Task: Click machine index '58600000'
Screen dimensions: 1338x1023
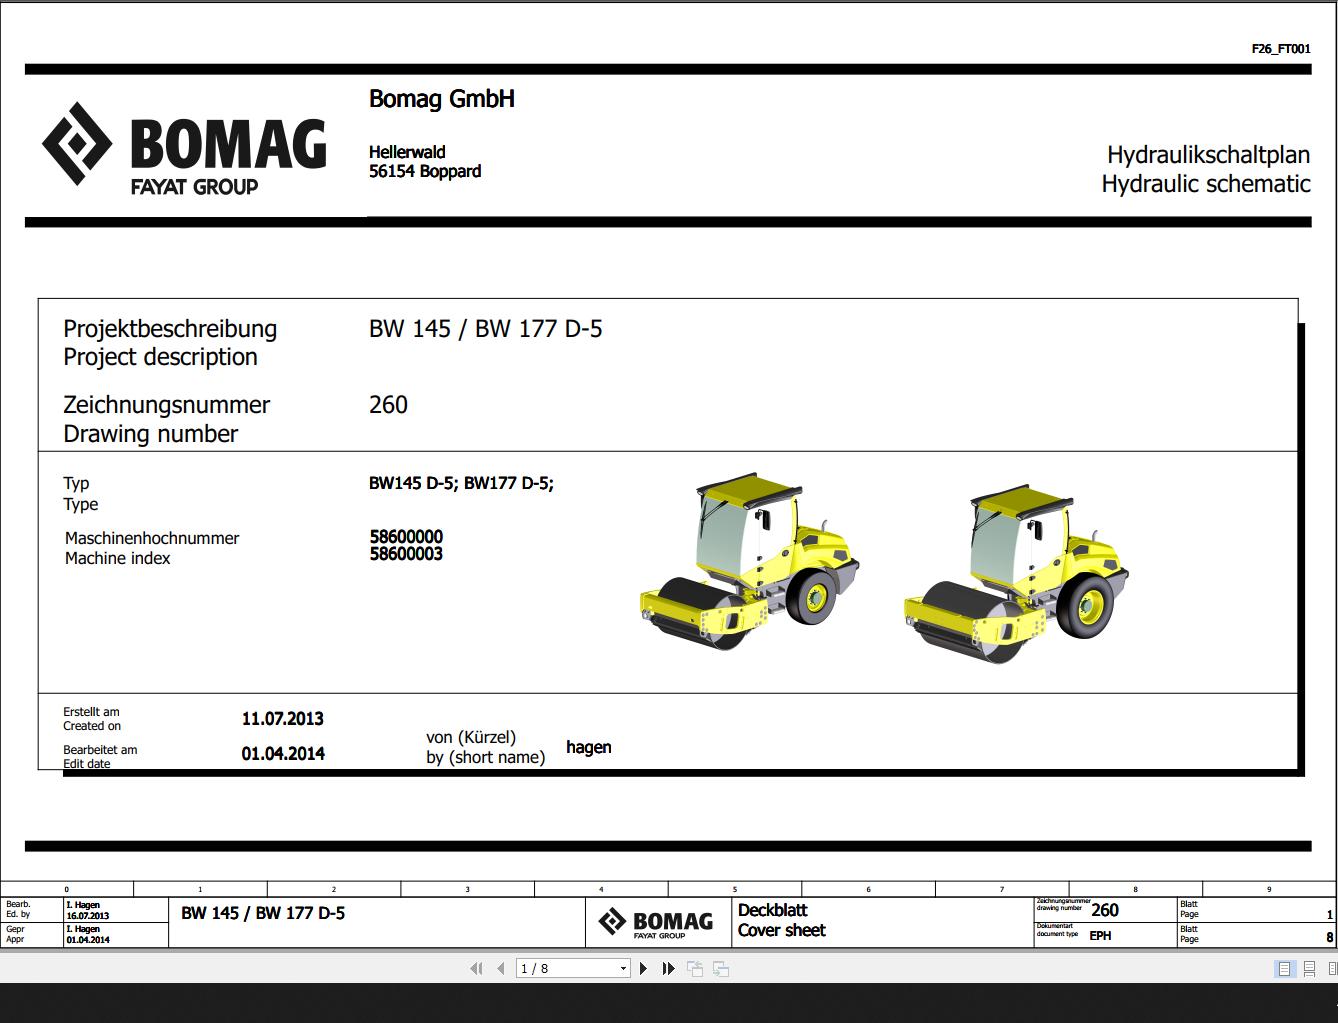Action: pos(406,537)
